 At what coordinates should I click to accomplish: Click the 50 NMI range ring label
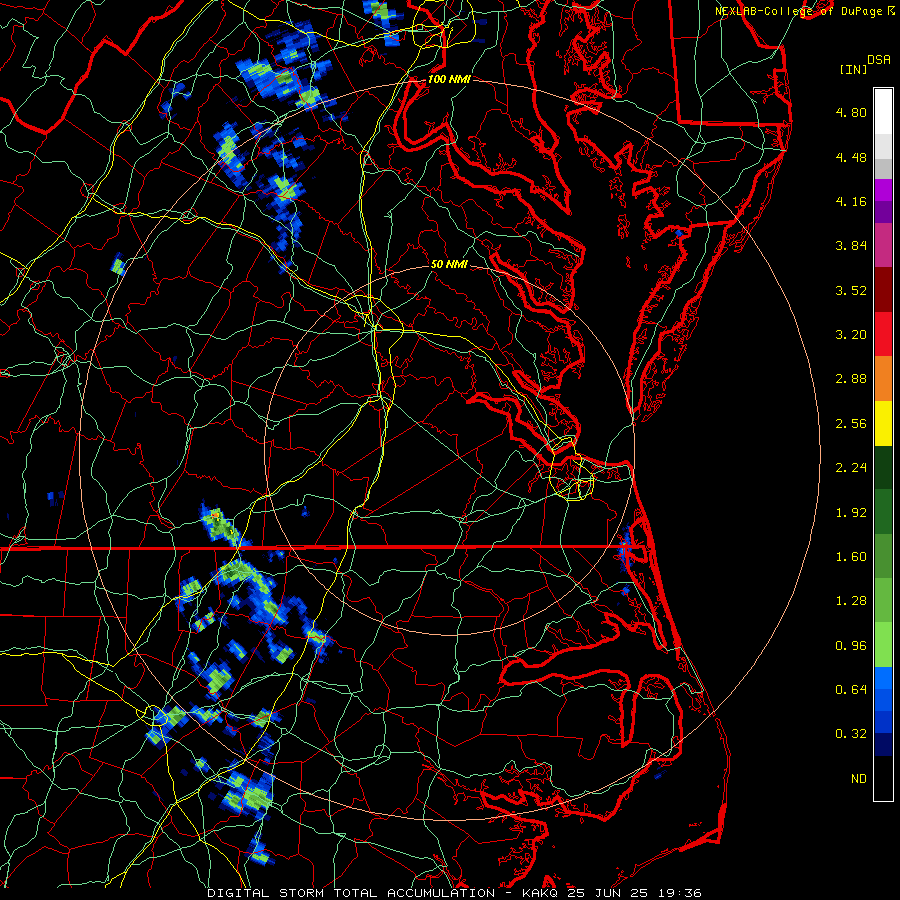(449, 264)
